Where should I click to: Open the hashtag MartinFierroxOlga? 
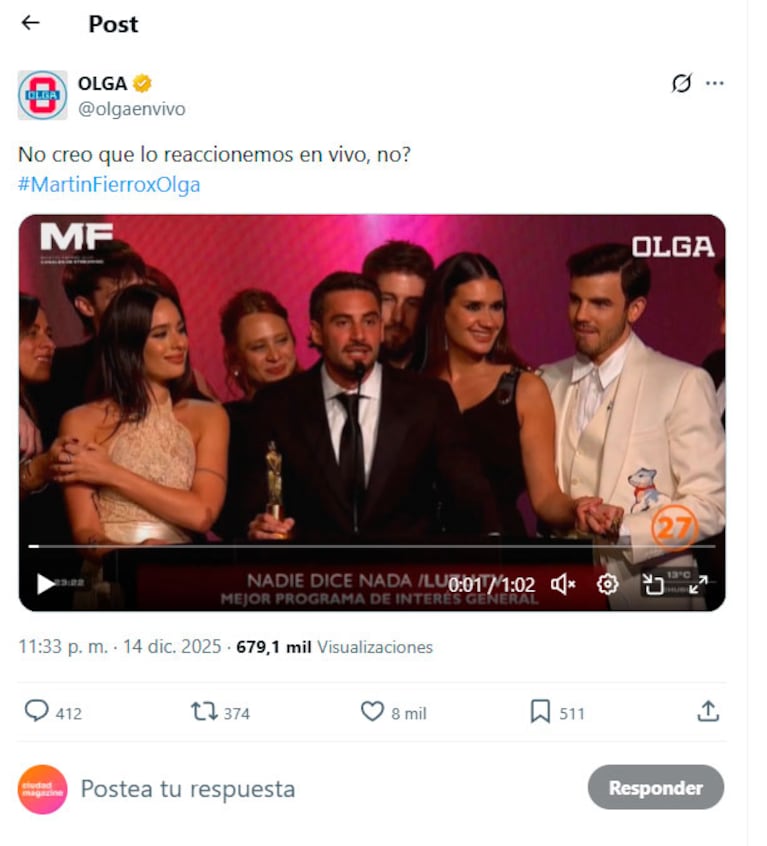click(x=108, y=183)
